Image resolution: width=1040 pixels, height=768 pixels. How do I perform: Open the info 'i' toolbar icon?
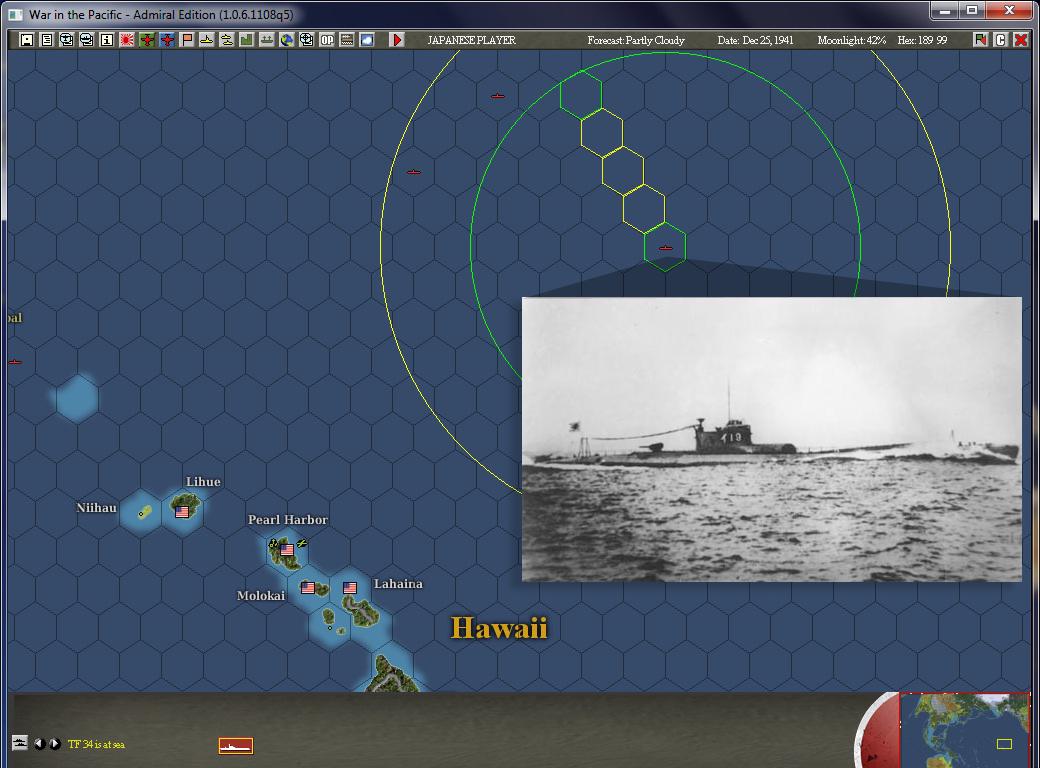[x=106, y=40]
